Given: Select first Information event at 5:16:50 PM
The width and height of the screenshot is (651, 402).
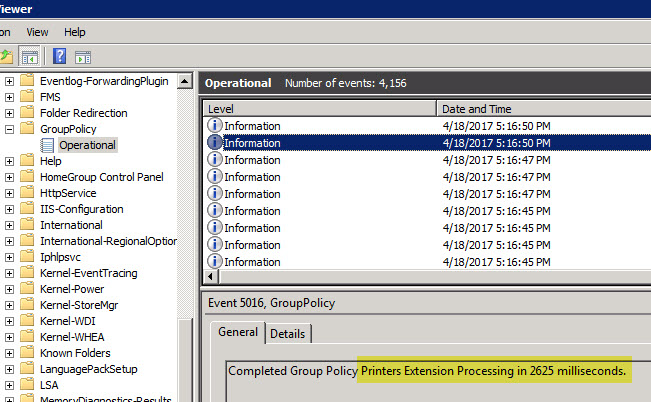Looking at the screenshot, I should (427, 126).
